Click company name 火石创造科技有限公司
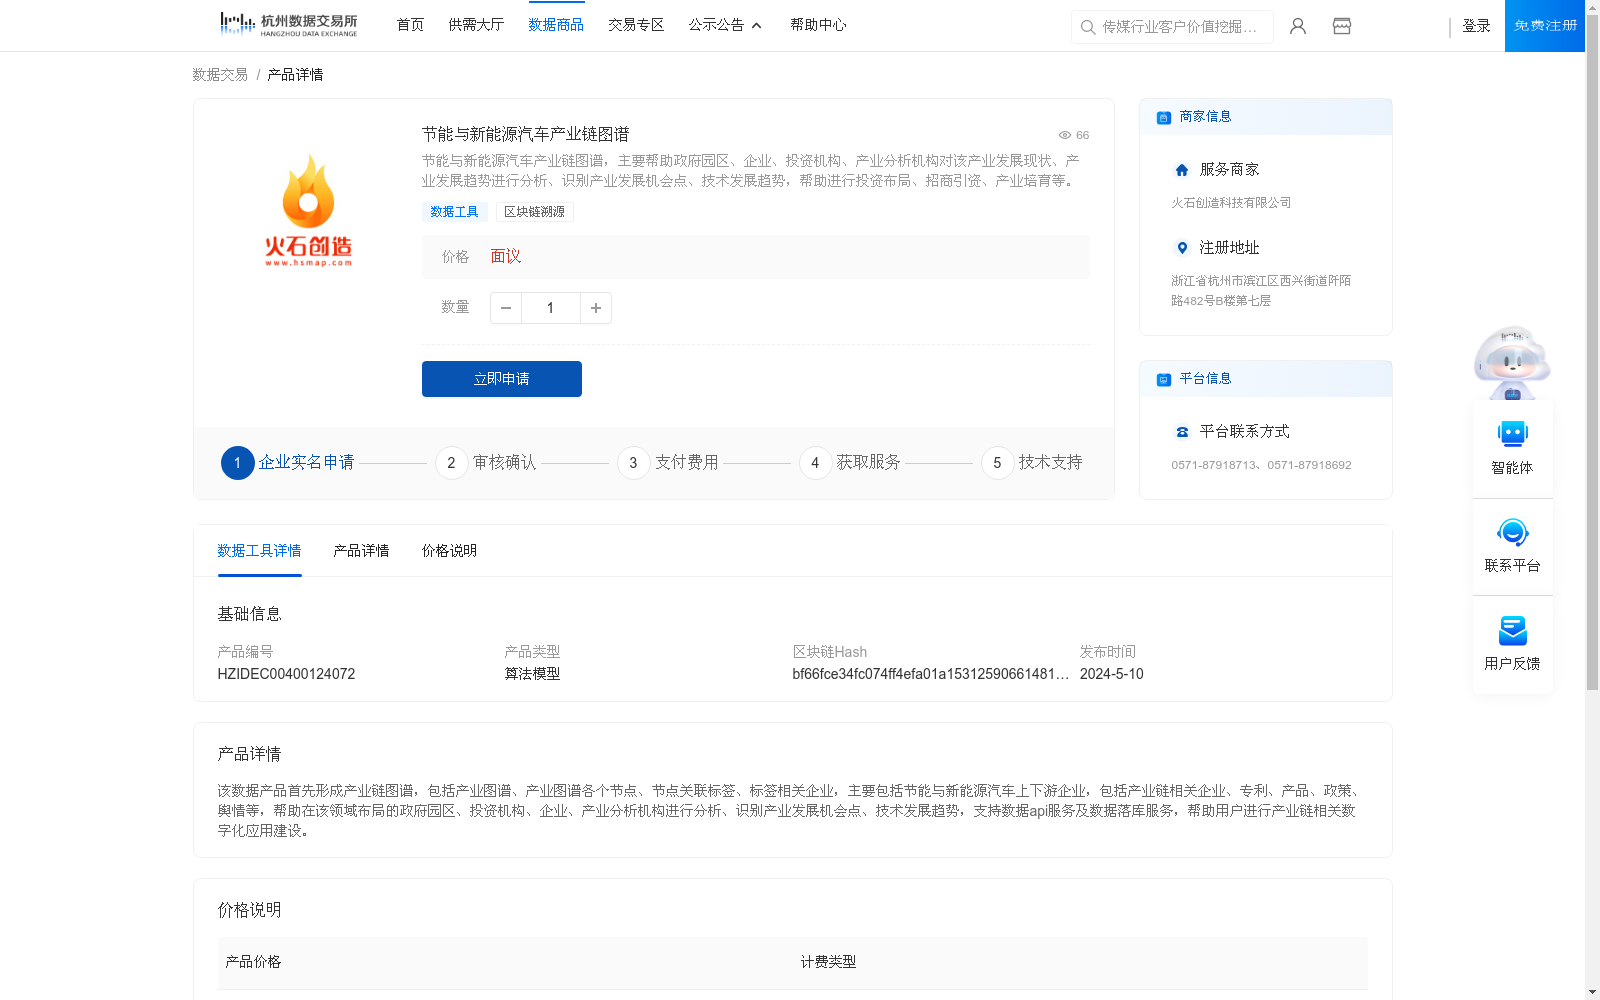 (x=1231, y=203)
